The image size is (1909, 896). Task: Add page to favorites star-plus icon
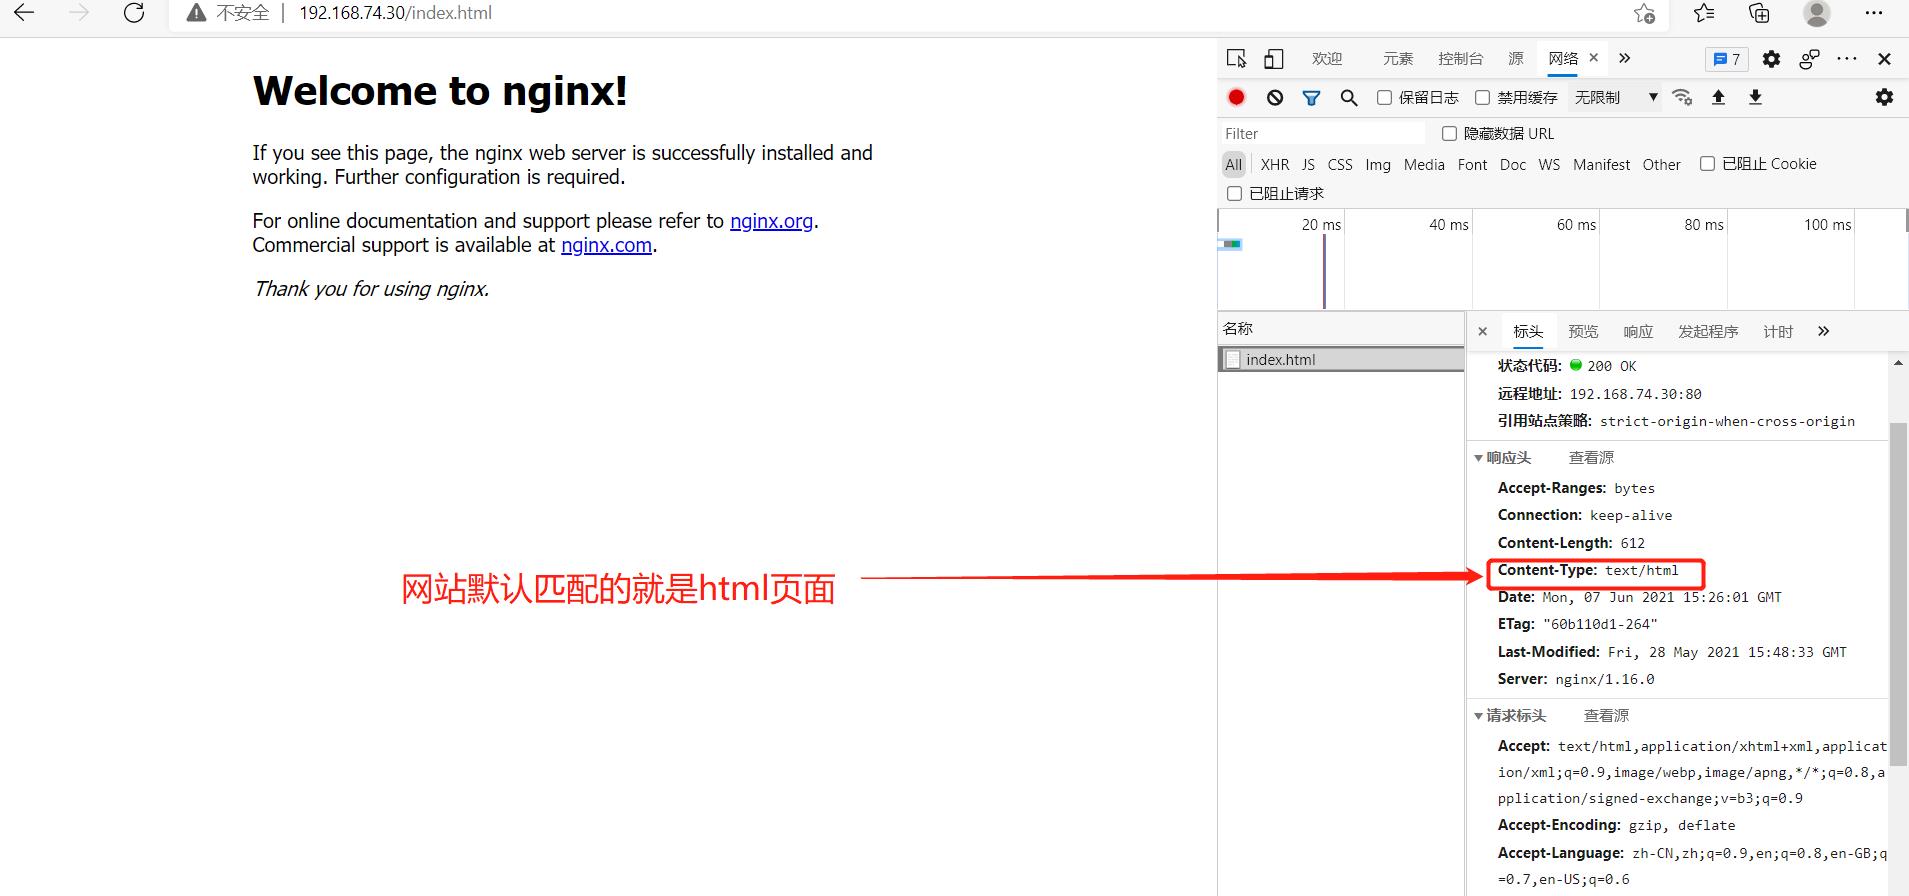(x=1644, y=13)
